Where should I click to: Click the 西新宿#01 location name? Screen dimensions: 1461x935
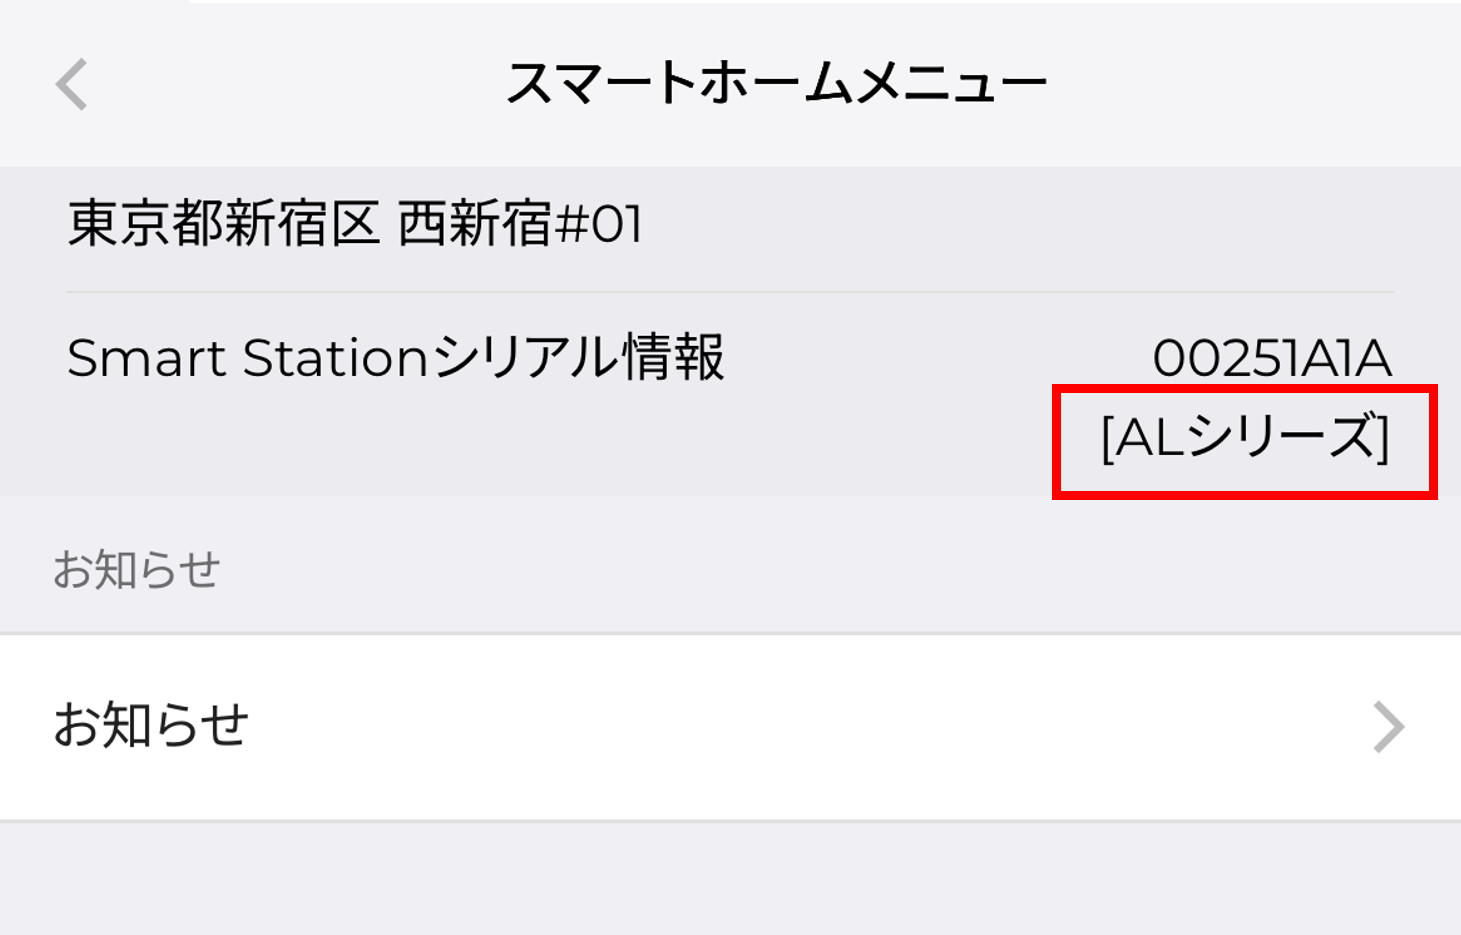[x=520, y=223]
